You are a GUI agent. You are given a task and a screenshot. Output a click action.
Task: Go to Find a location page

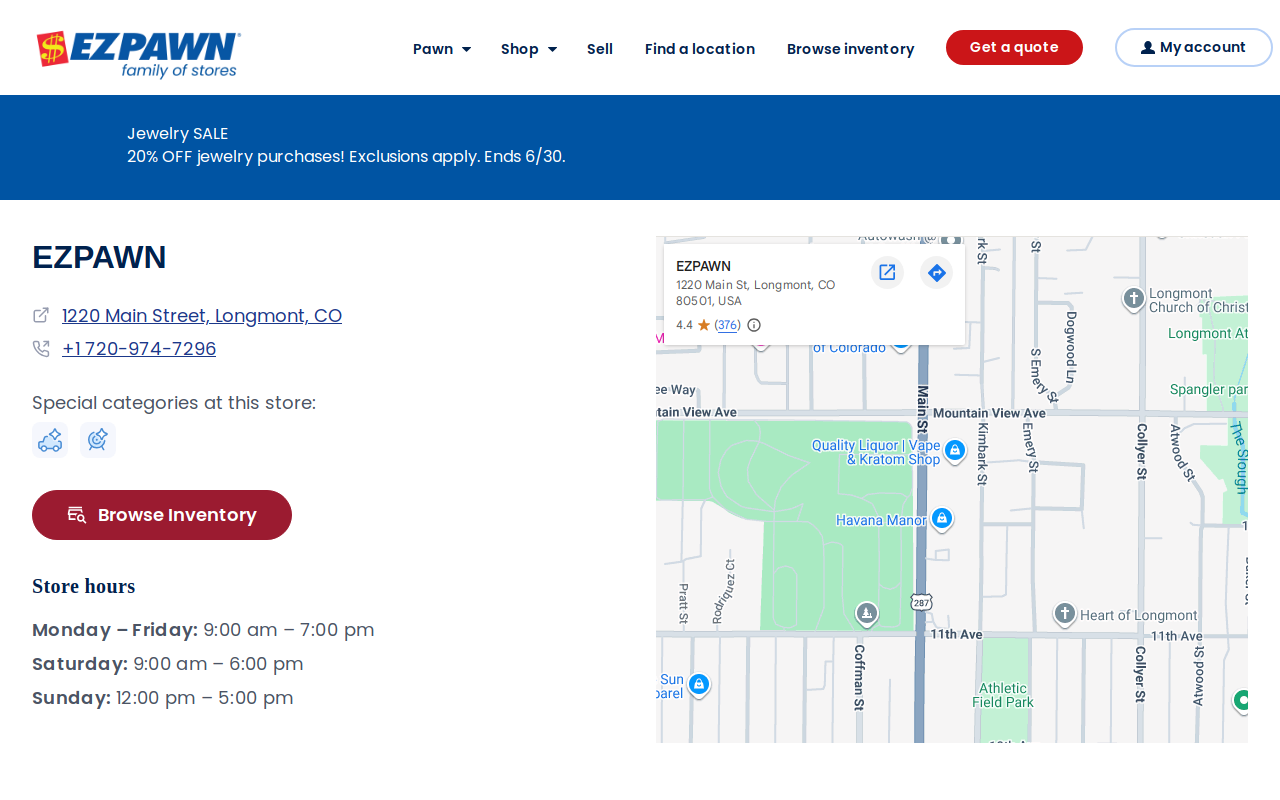[x=700, y=49]
